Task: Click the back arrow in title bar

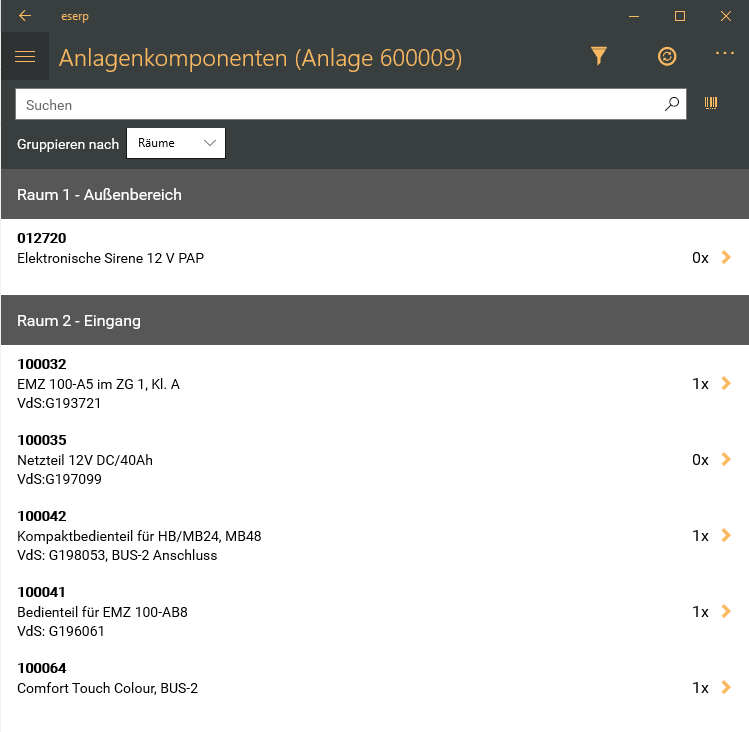Action: click(25, 16)
